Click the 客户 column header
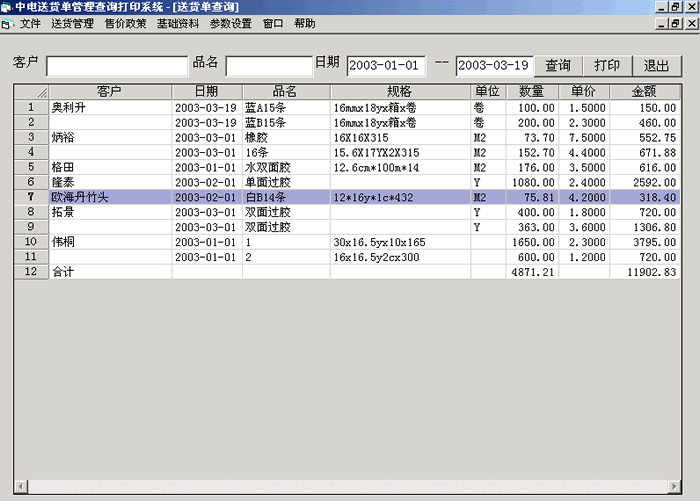The width and height of the screenshot is (700, 501). click(x=110, y=92)
